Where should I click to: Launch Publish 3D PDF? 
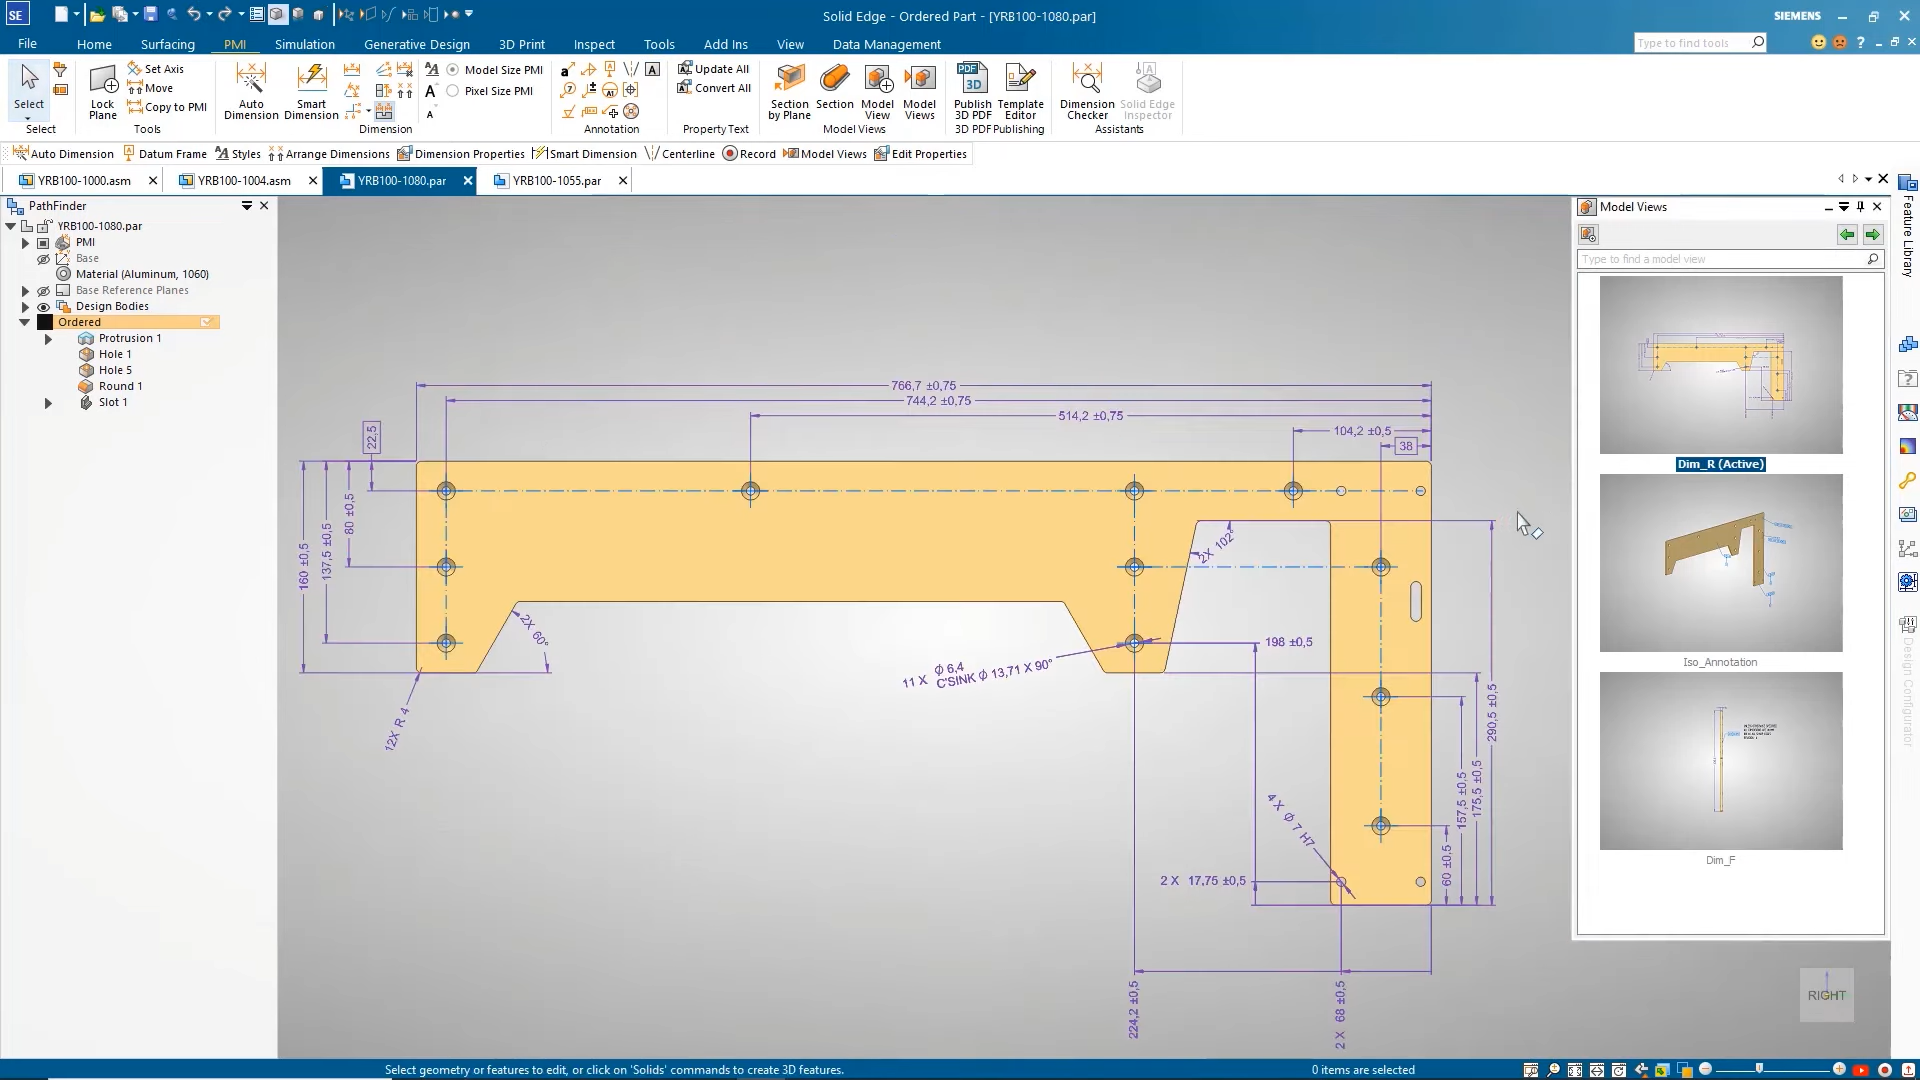971,90
